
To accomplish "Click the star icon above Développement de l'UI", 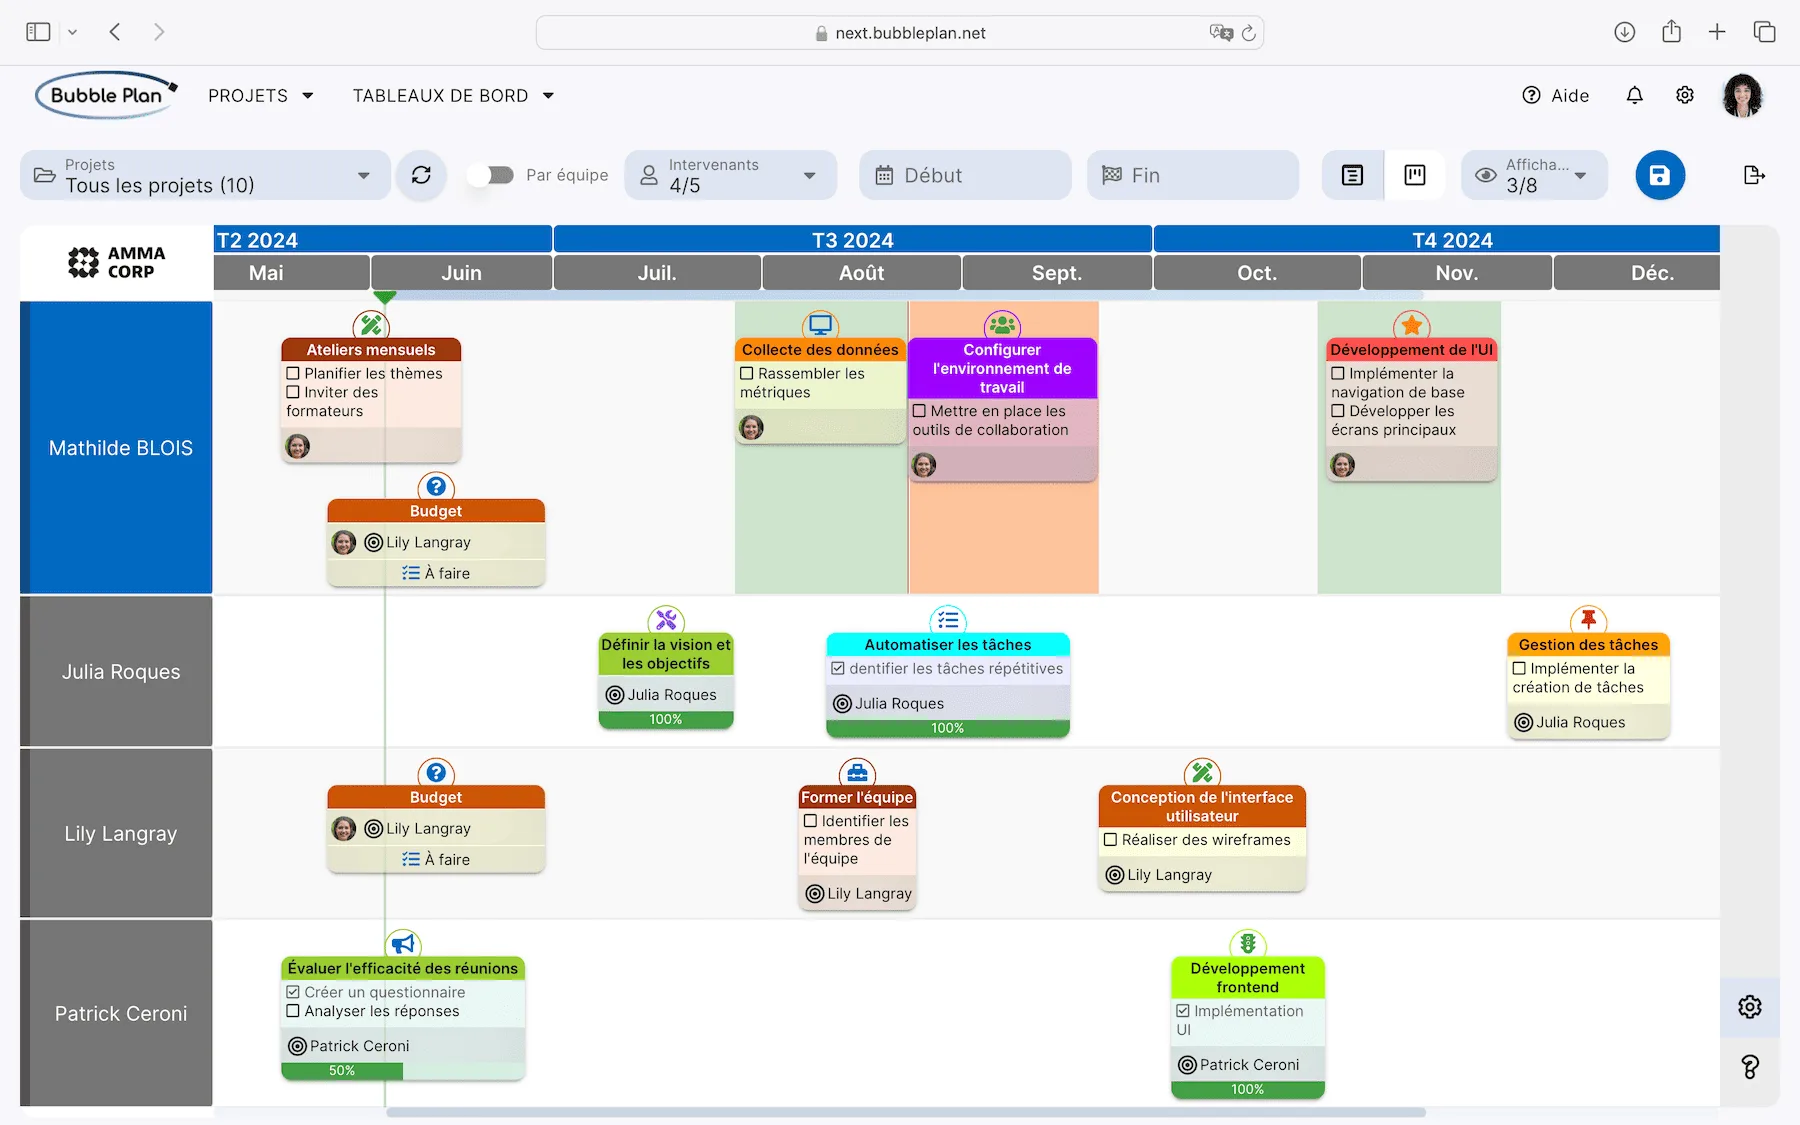I will pyautogui.click(x=1411, y=325).
